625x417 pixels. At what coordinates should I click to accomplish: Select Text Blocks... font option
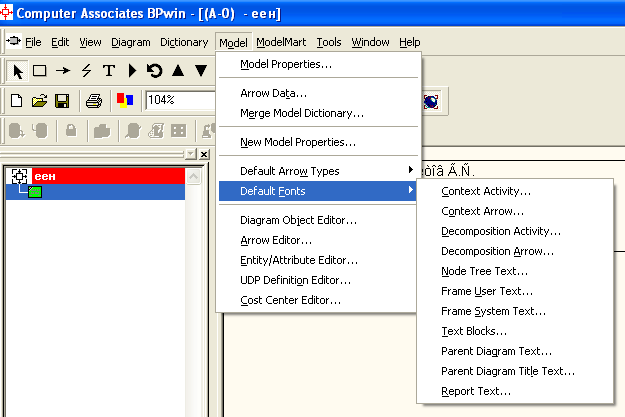click(x=515, y=331)
